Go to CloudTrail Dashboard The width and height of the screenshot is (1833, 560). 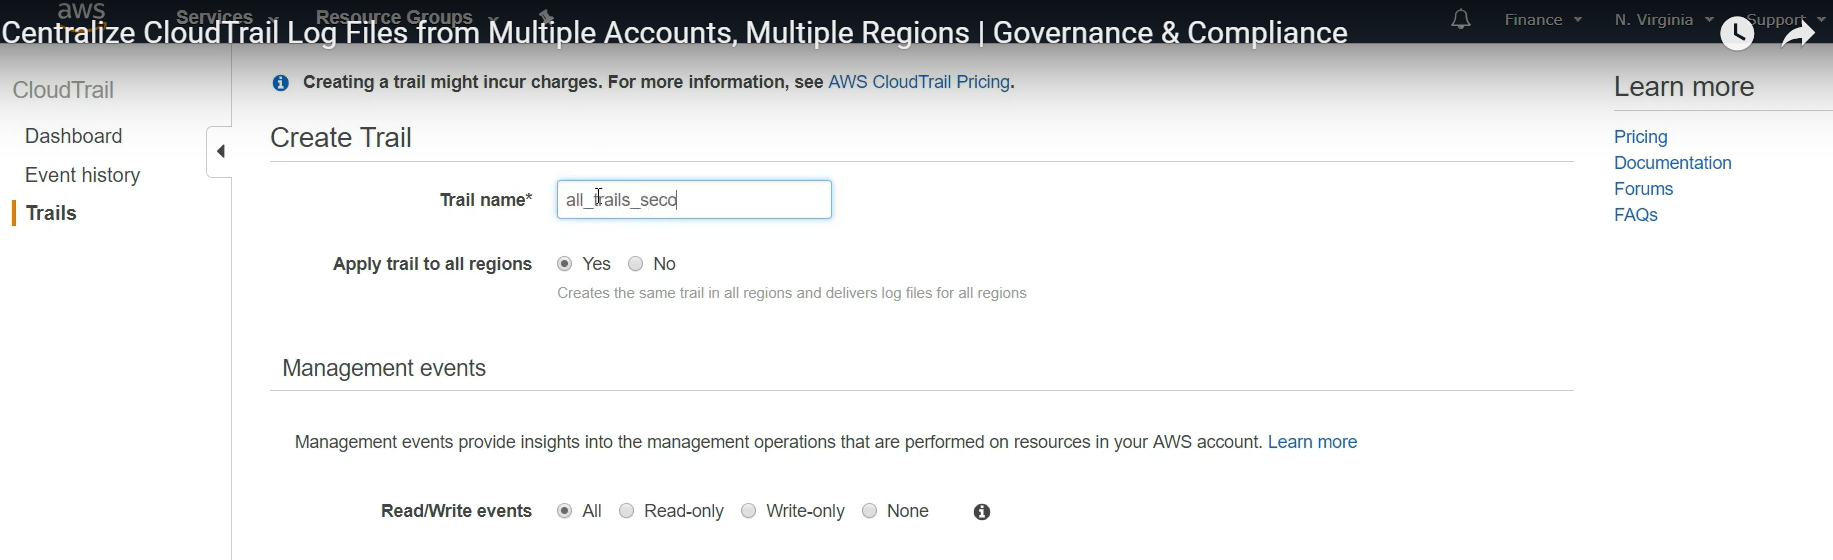74,136
